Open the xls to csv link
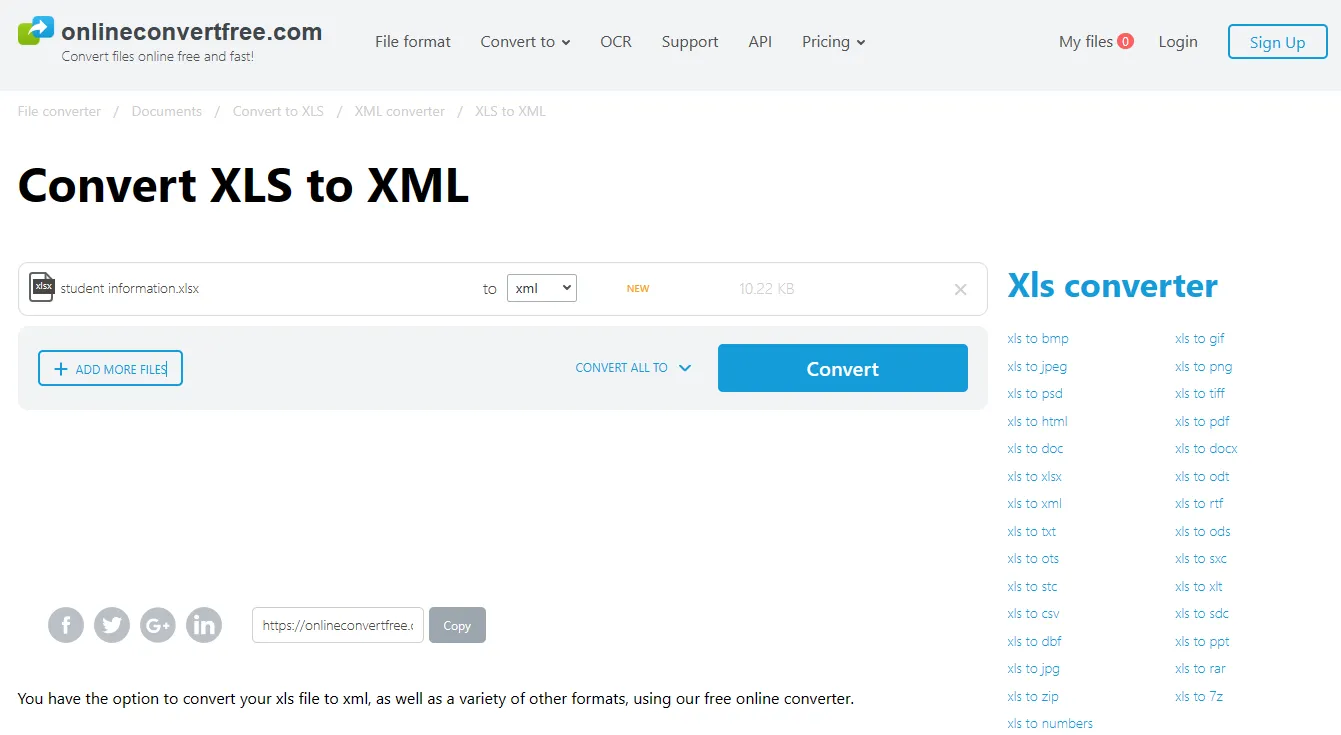This screenshot has height=735, width=1341. (x=1034, y=613)
